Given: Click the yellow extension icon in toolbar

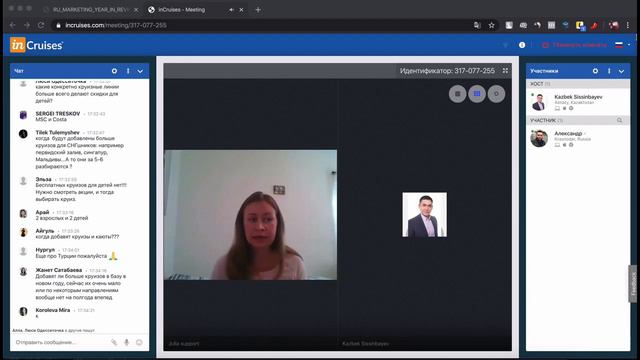Looking at the screenshot, I should point(580,26).
